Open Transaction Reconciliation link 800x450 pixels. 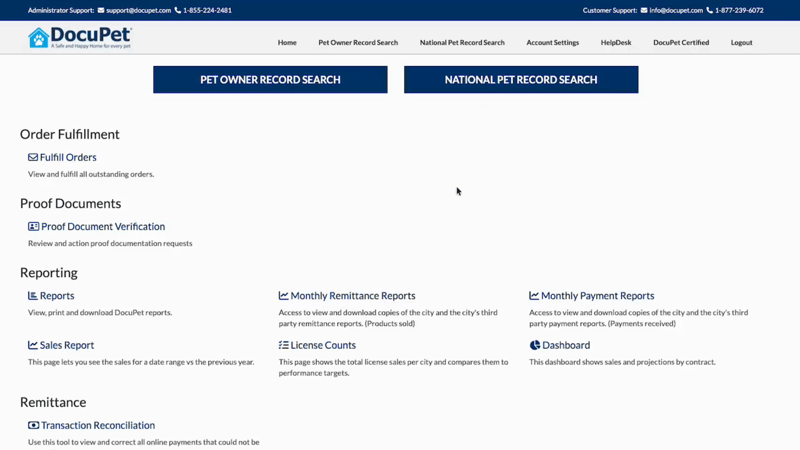pos(98,425)
